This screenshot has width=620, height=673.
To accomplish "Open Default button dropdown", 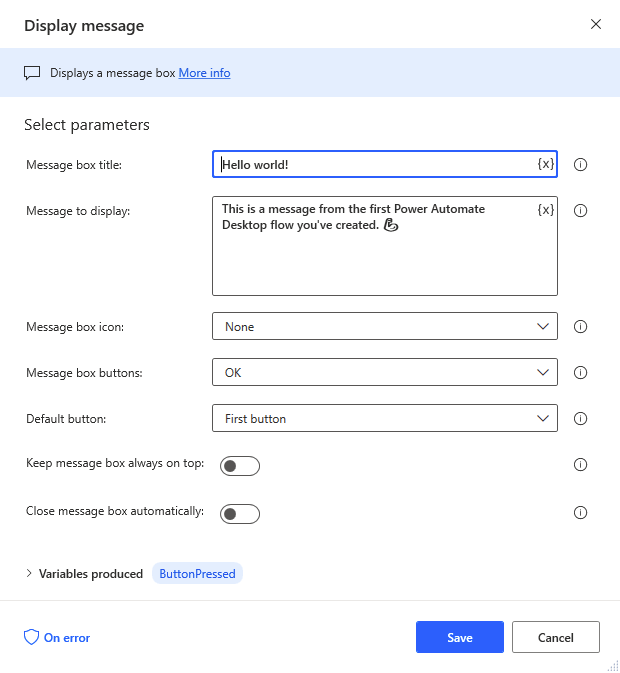I will 385,418.
